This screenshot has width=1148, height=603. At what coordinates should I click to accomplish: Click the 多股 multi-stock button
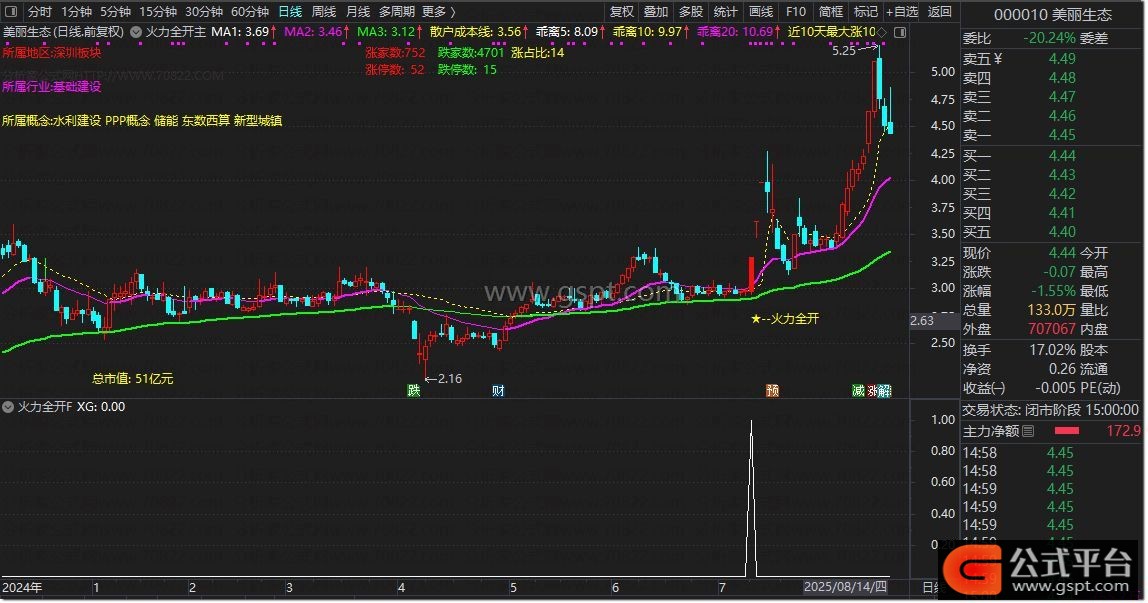click(x=690, y=12)
